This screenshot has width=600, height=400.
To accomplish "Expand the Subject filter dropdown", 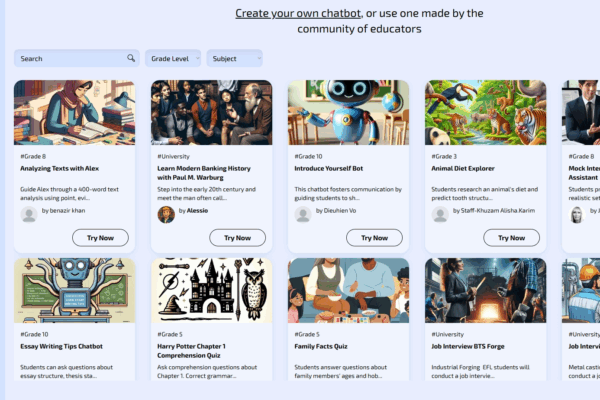I will [235, 59].
